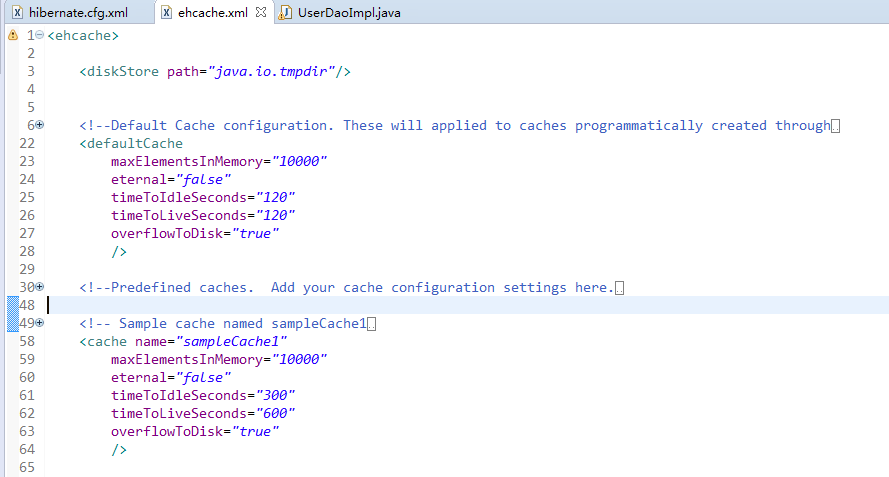Expand the folded comment at line 49
889x477 pixels.
(40, 323)
